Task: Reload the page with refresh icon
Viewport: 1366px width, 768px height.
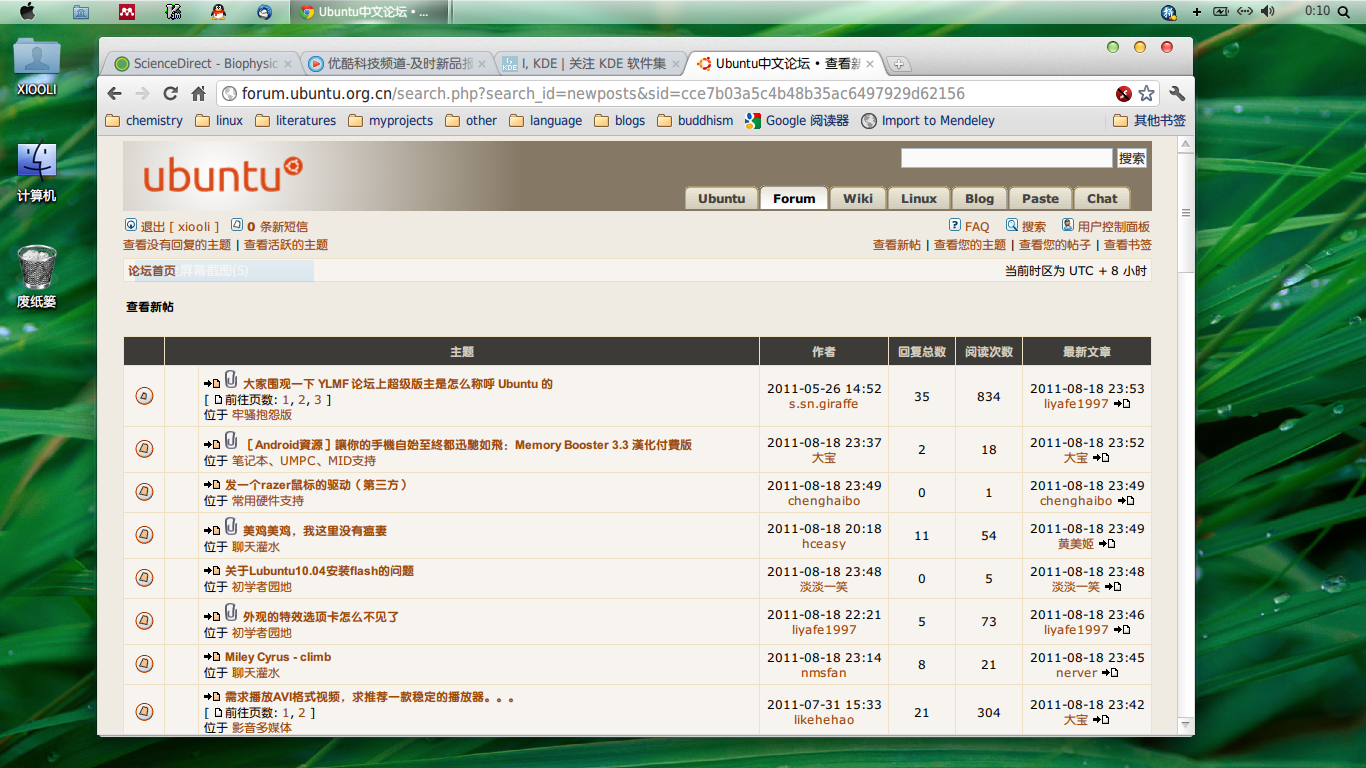Action: pyautogui.click(x=170, y=93)
